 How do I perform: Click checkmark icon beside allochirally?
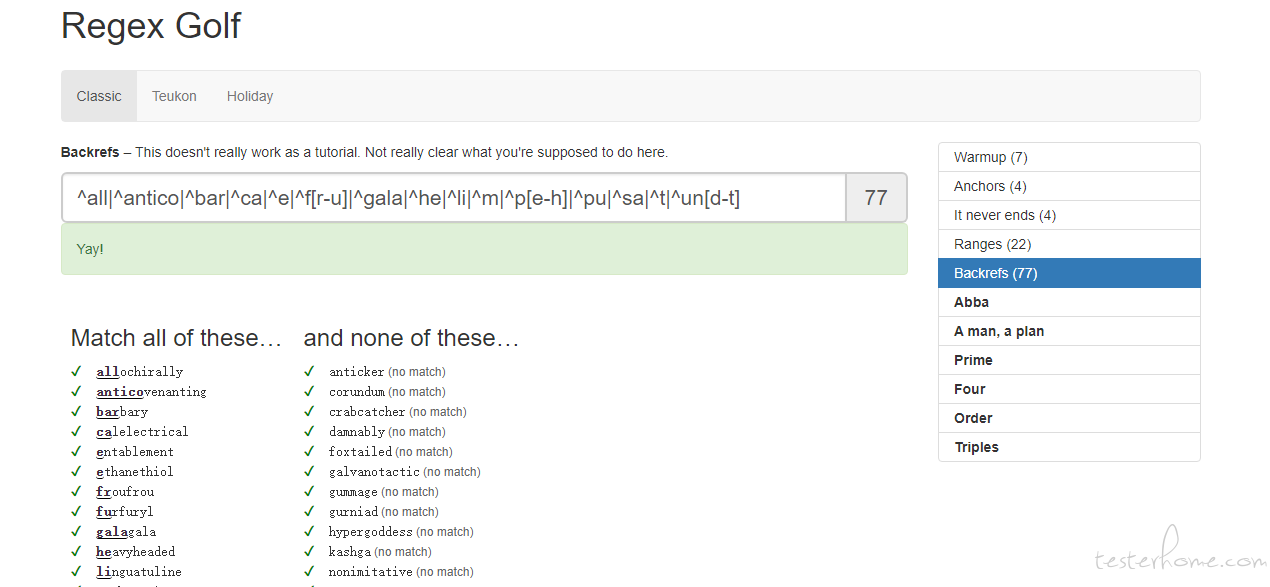tap(76, 371)
